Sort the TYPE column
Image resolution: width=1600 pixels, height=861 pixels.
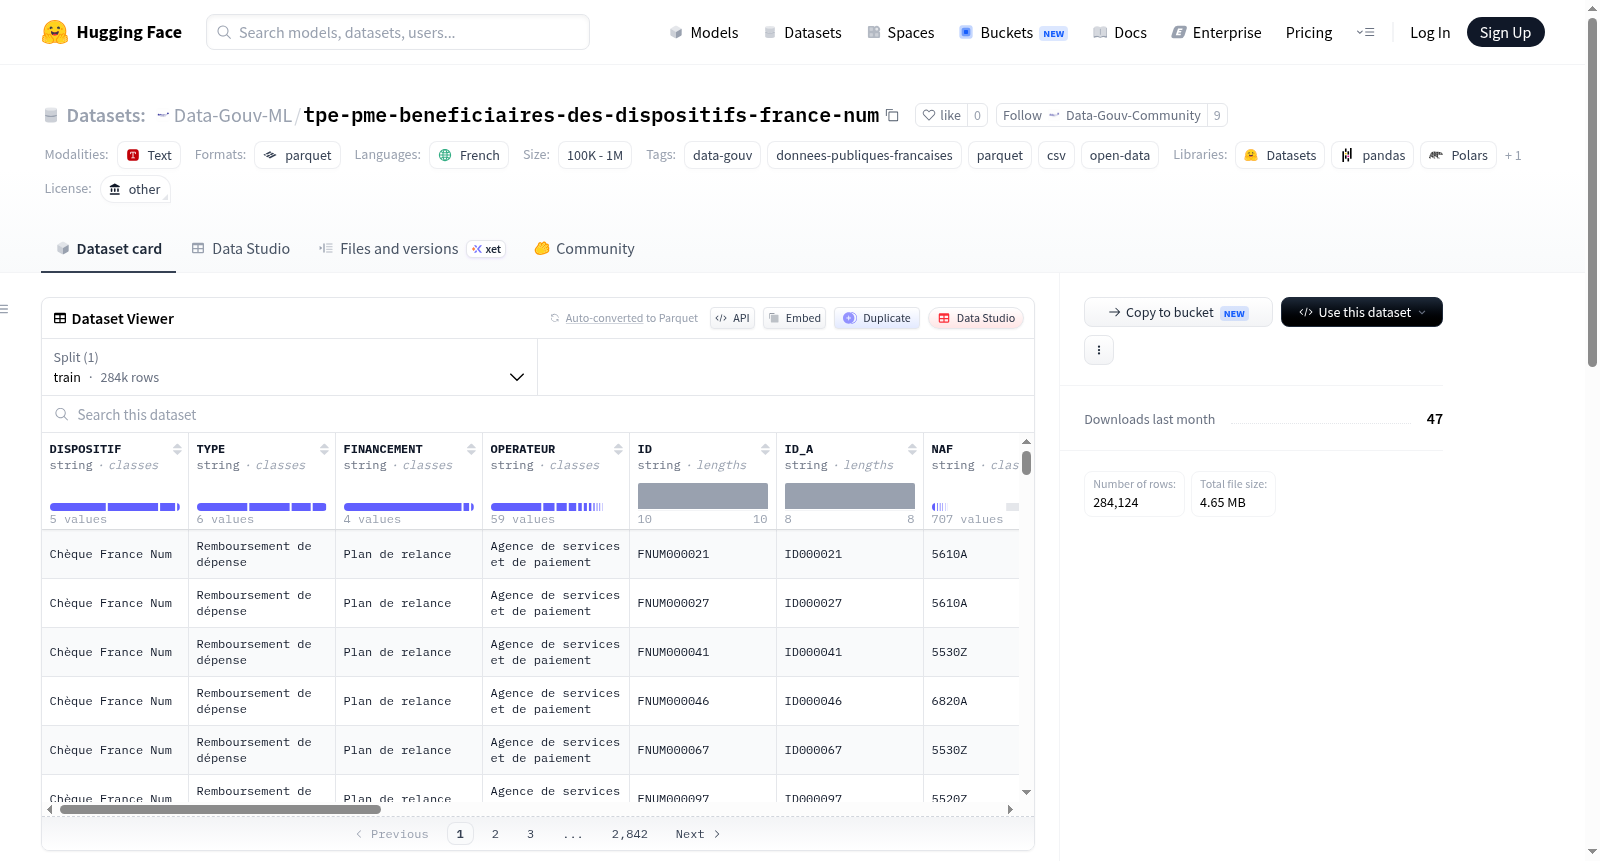pos(324,450)
